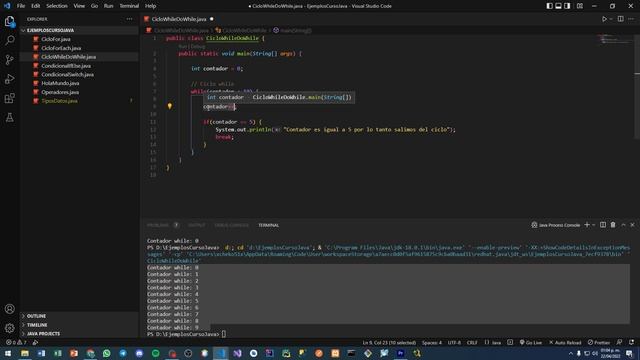The image size is (640, 360).
Task: Open the Run and Debug view
Action: point(9,79)
